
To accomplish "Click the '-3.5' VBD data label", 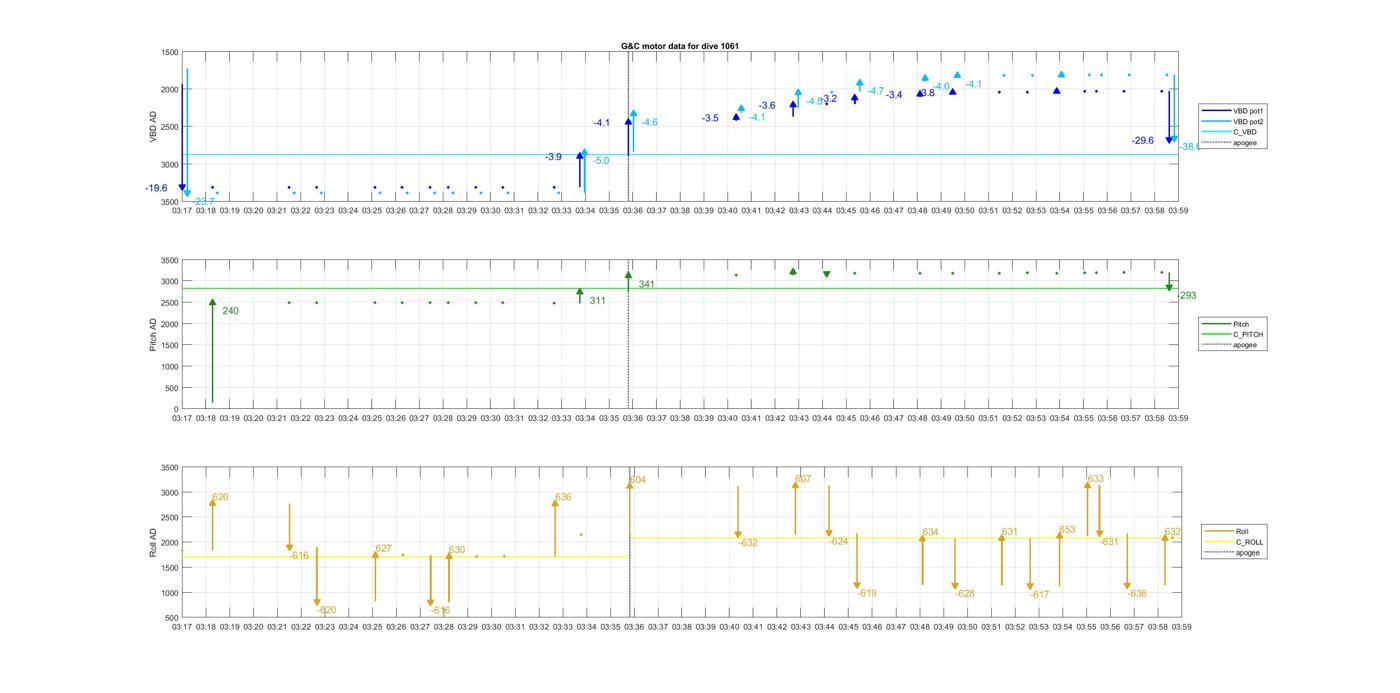I will [710, 118].
